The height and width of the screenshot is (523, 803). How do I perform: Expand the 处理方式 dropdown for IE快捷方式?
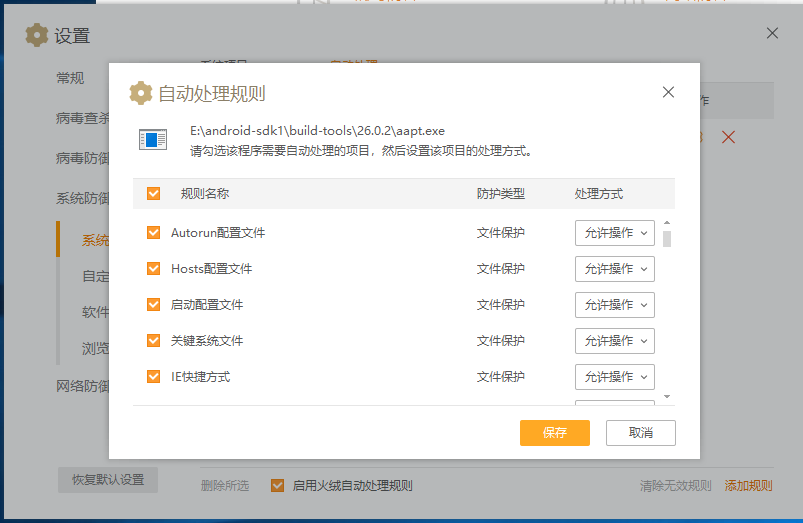point(614,377)
